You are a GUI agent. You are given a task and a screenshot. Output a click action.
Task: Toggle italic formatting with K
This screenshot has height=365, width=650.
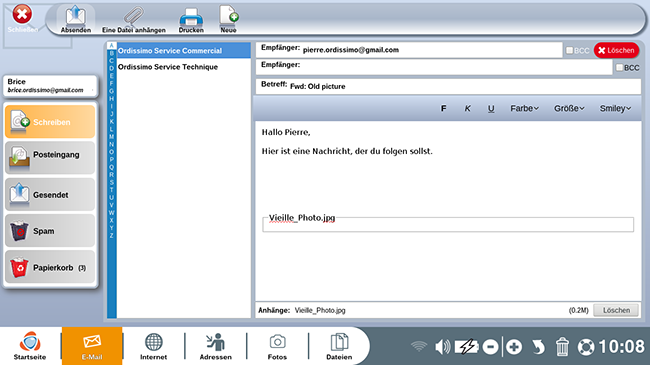pos(467,108)
